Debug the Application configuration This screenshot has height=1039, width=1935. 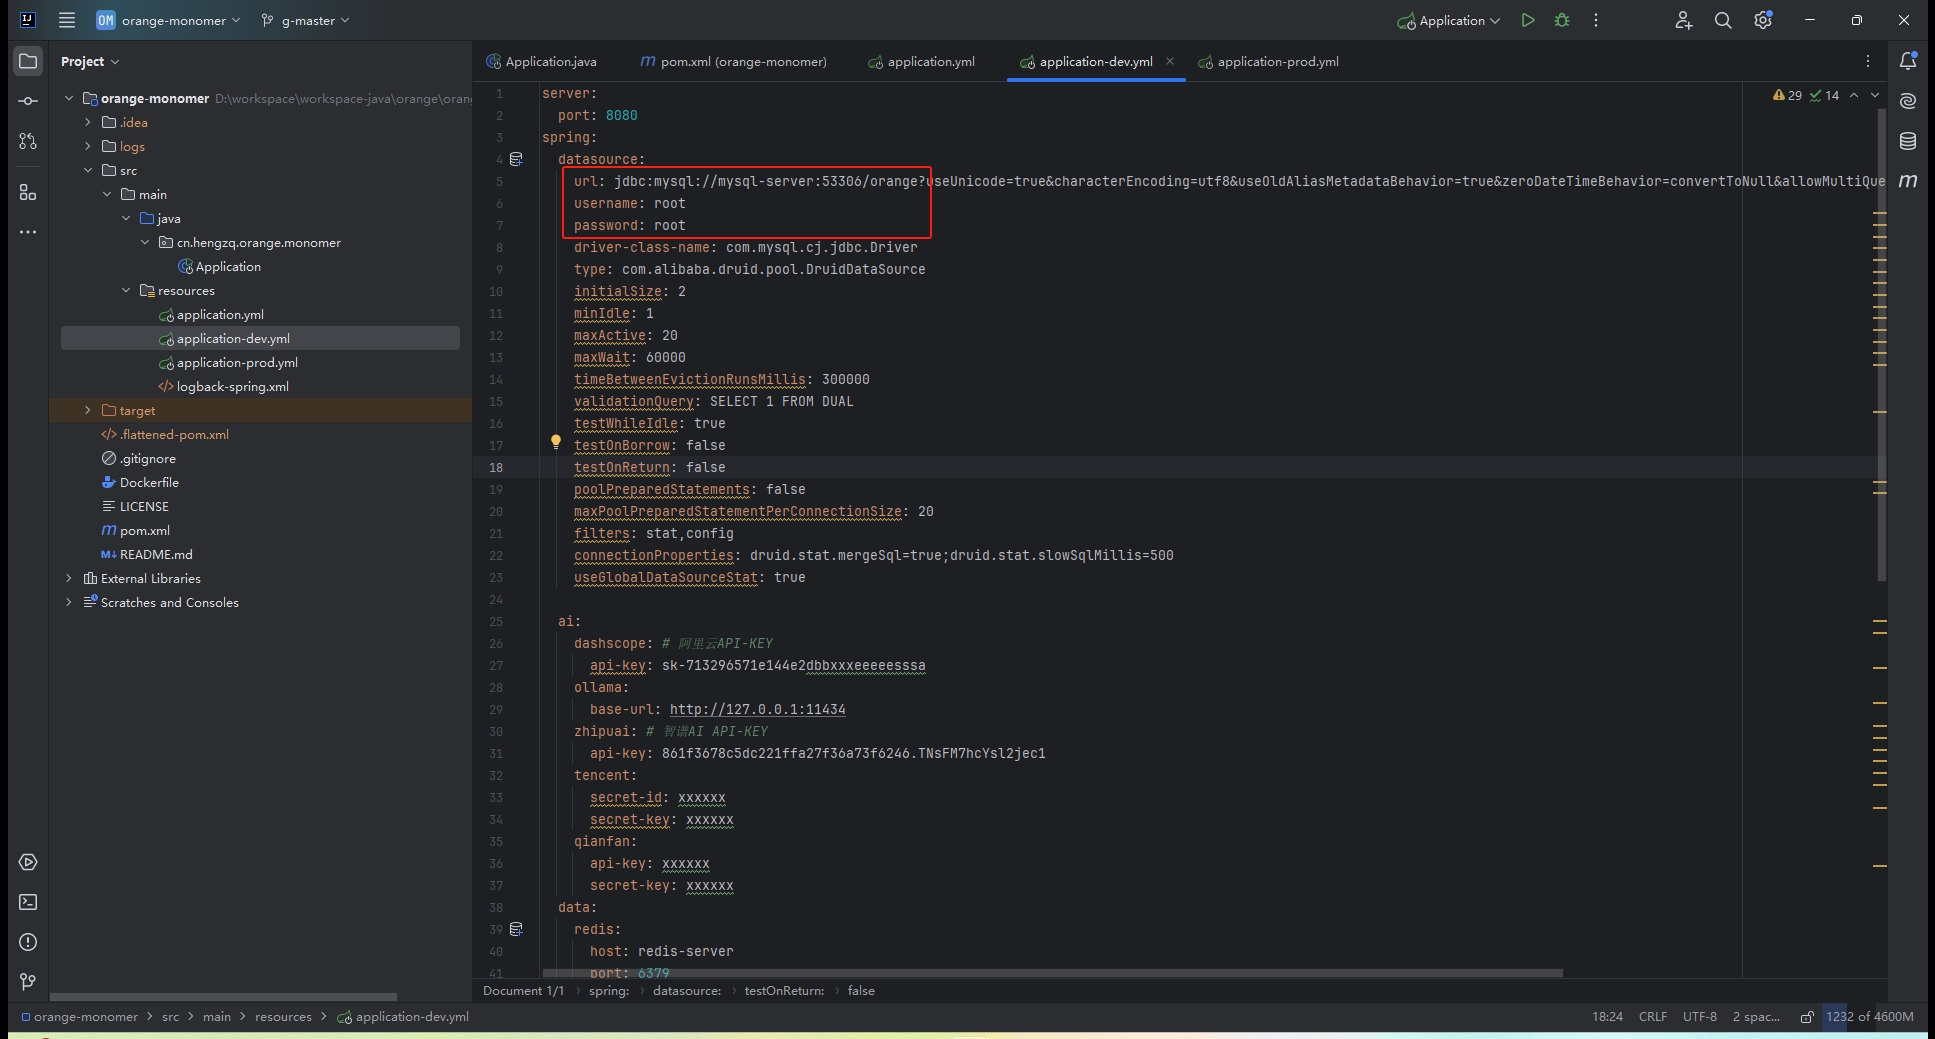[1562, 20]
